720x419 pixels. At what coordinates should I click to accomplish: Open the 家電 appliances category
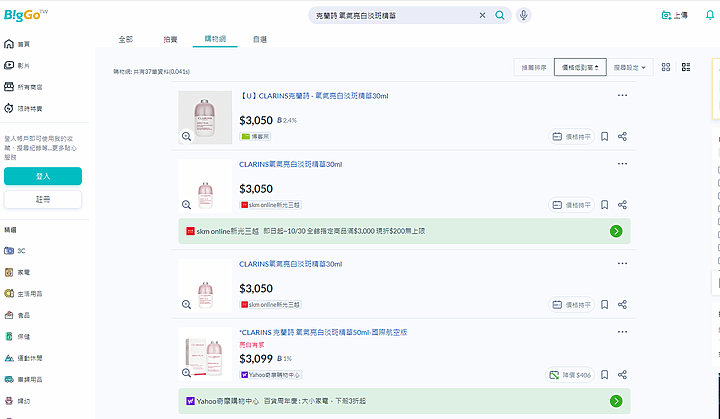coord(17,272)
